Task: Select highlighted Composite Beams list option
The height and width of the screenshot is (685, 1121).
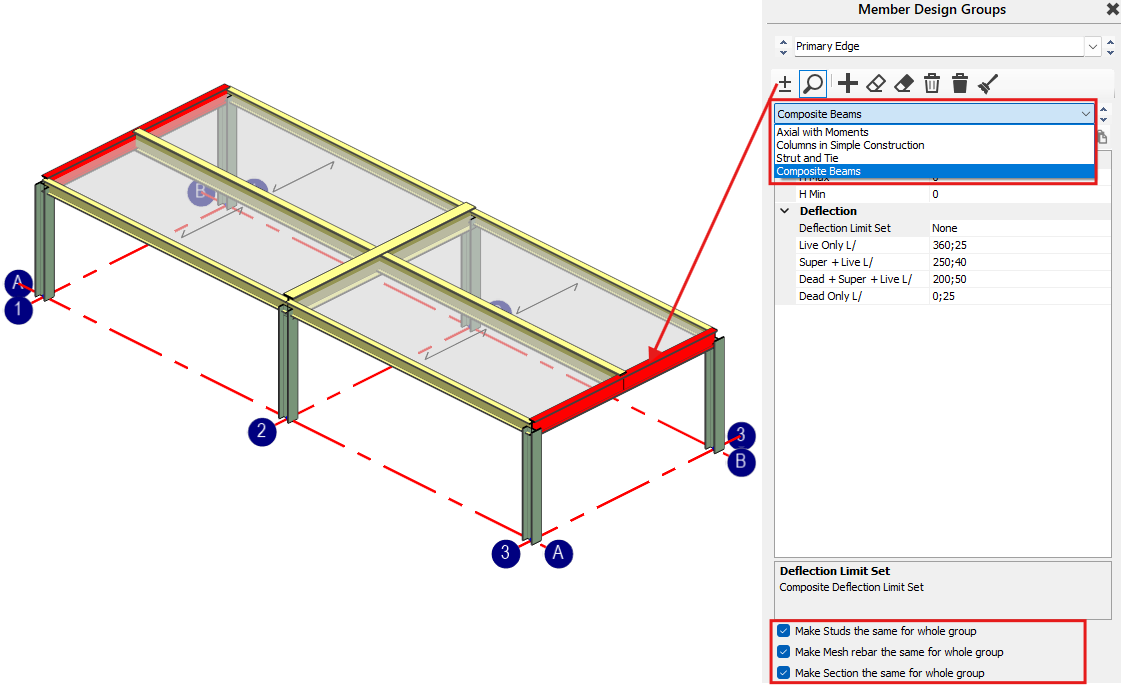Action: tap(934, 171)
